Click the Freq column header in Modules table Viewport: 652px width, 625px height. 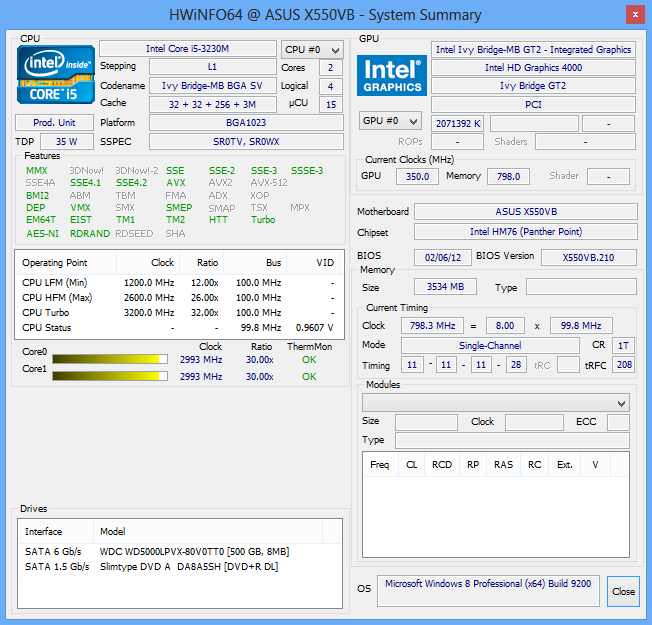point(380,464)
